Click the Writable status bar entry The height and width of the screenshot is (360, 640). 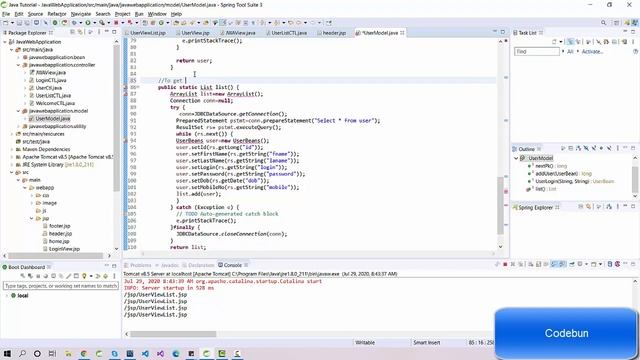365,343
